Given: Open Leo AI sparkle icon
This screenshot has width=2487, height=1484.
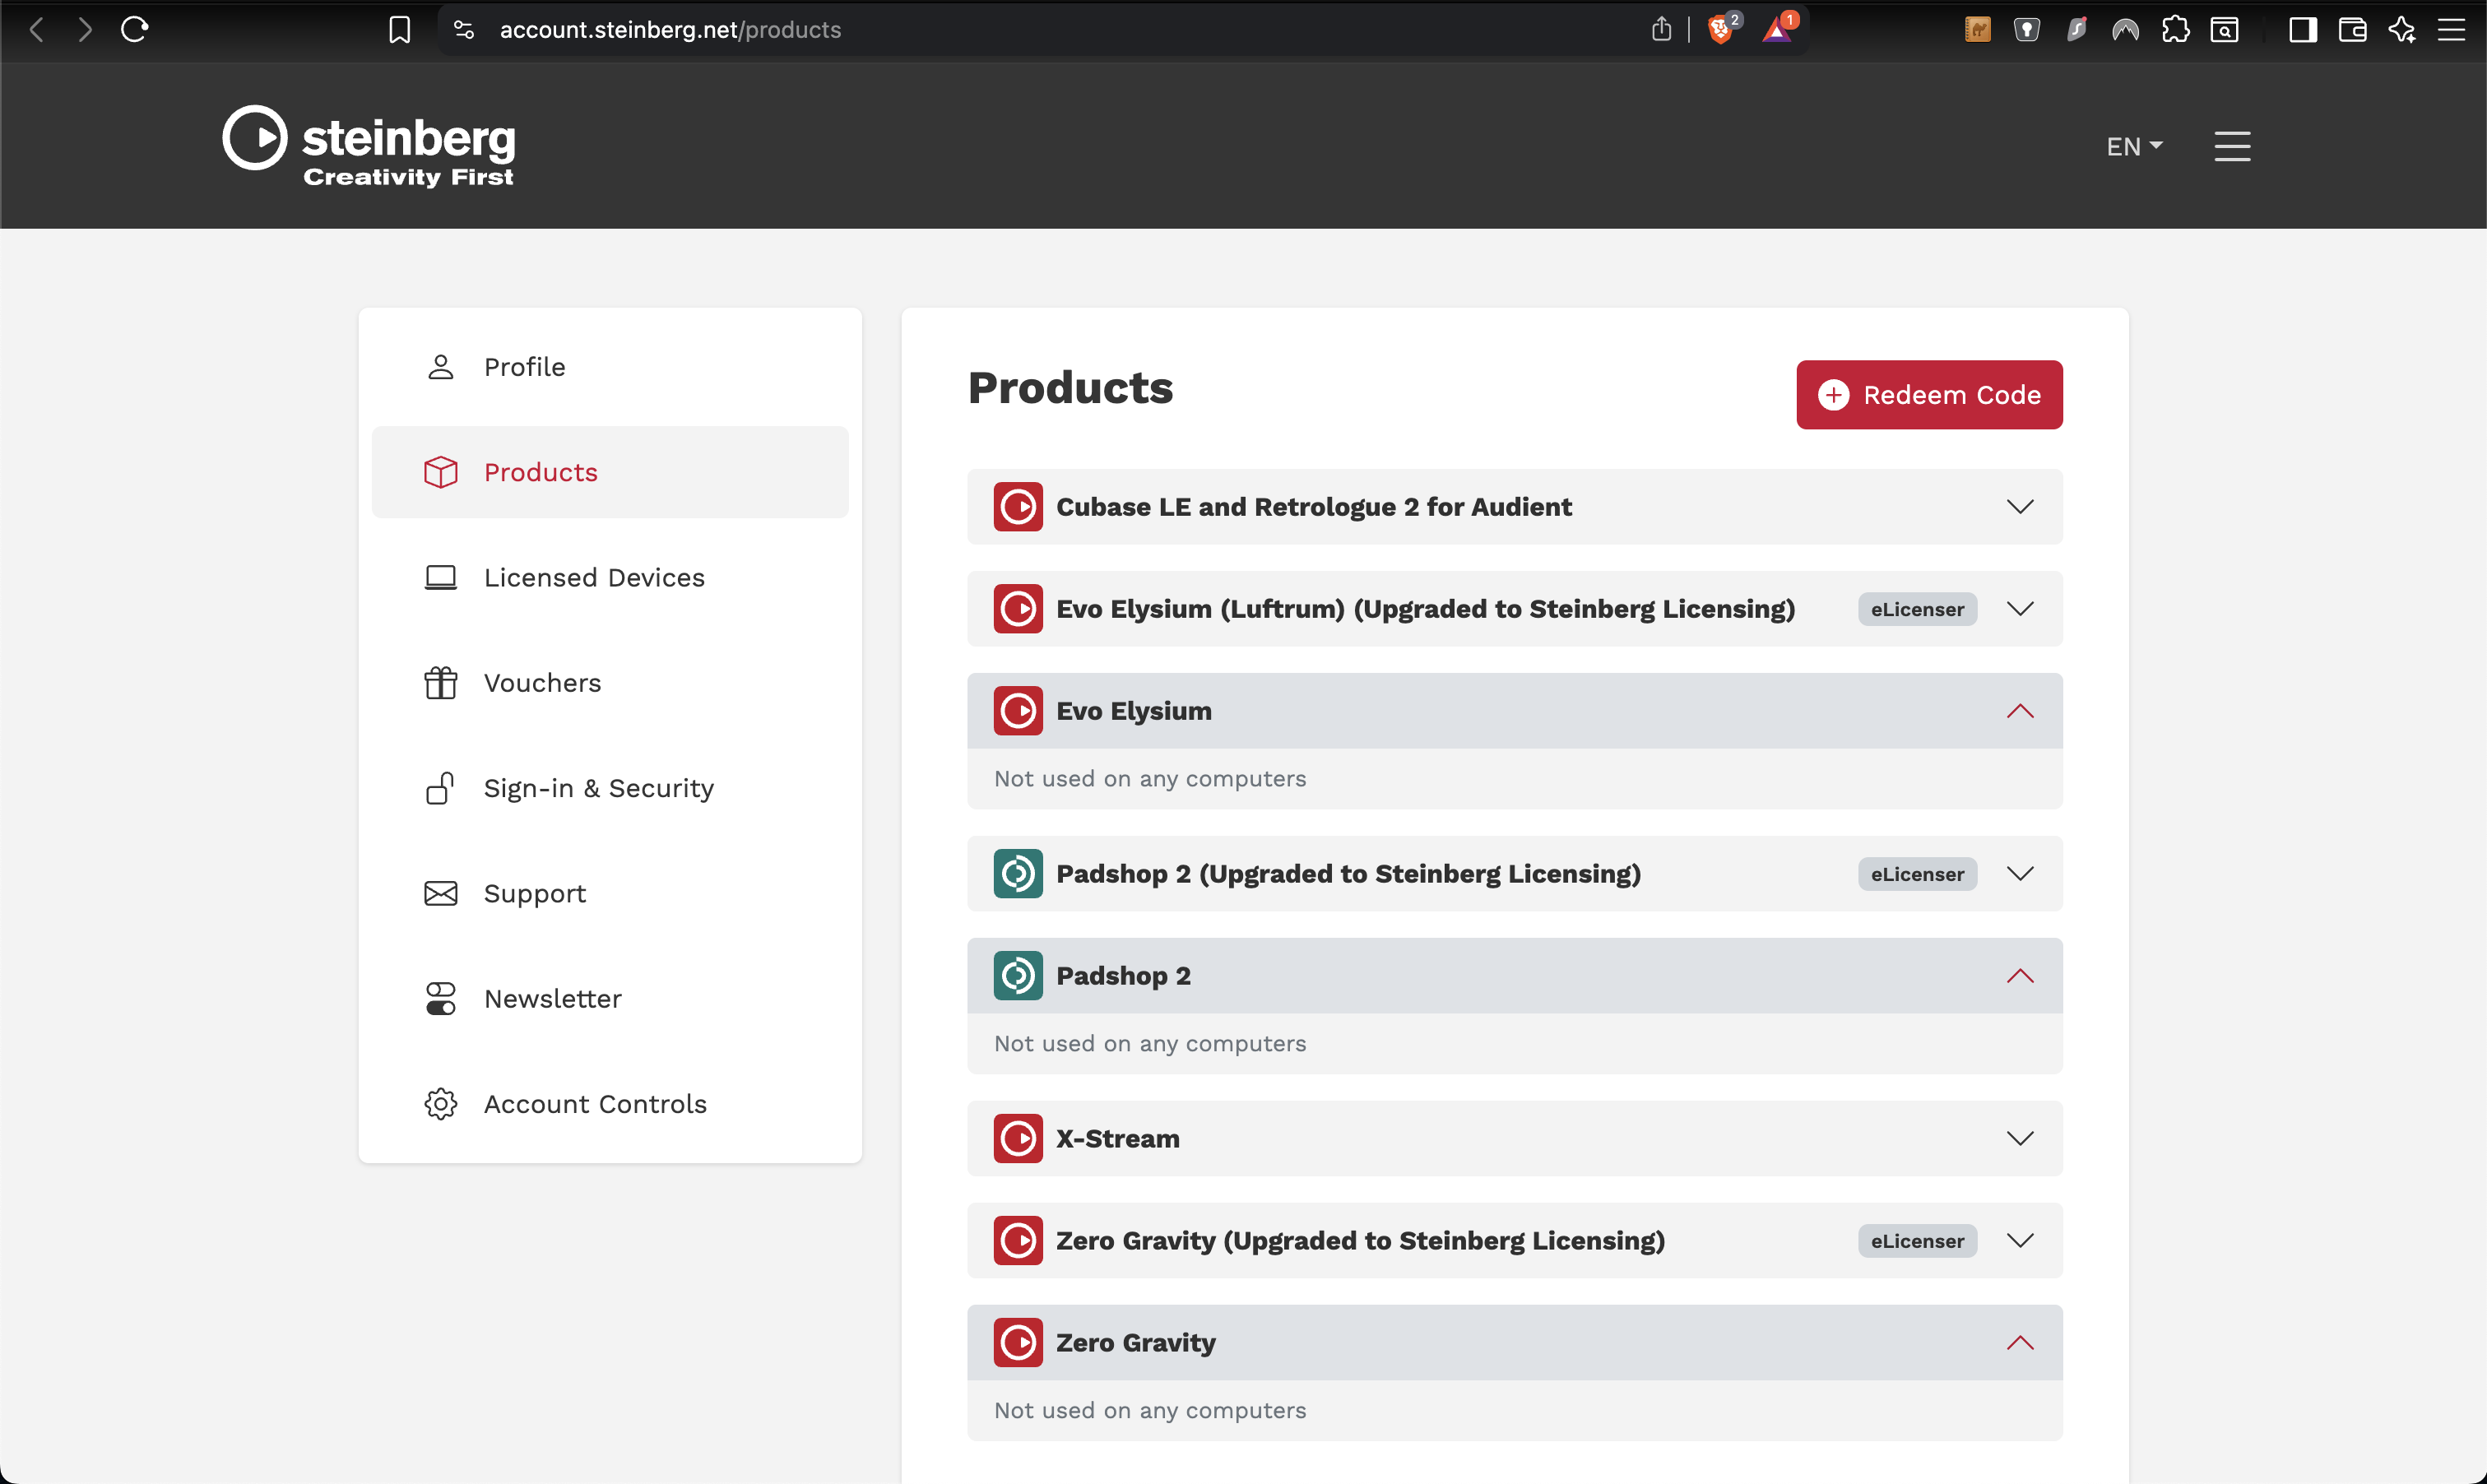Looking at the screenshot, I should click(x=2402, y=30).
